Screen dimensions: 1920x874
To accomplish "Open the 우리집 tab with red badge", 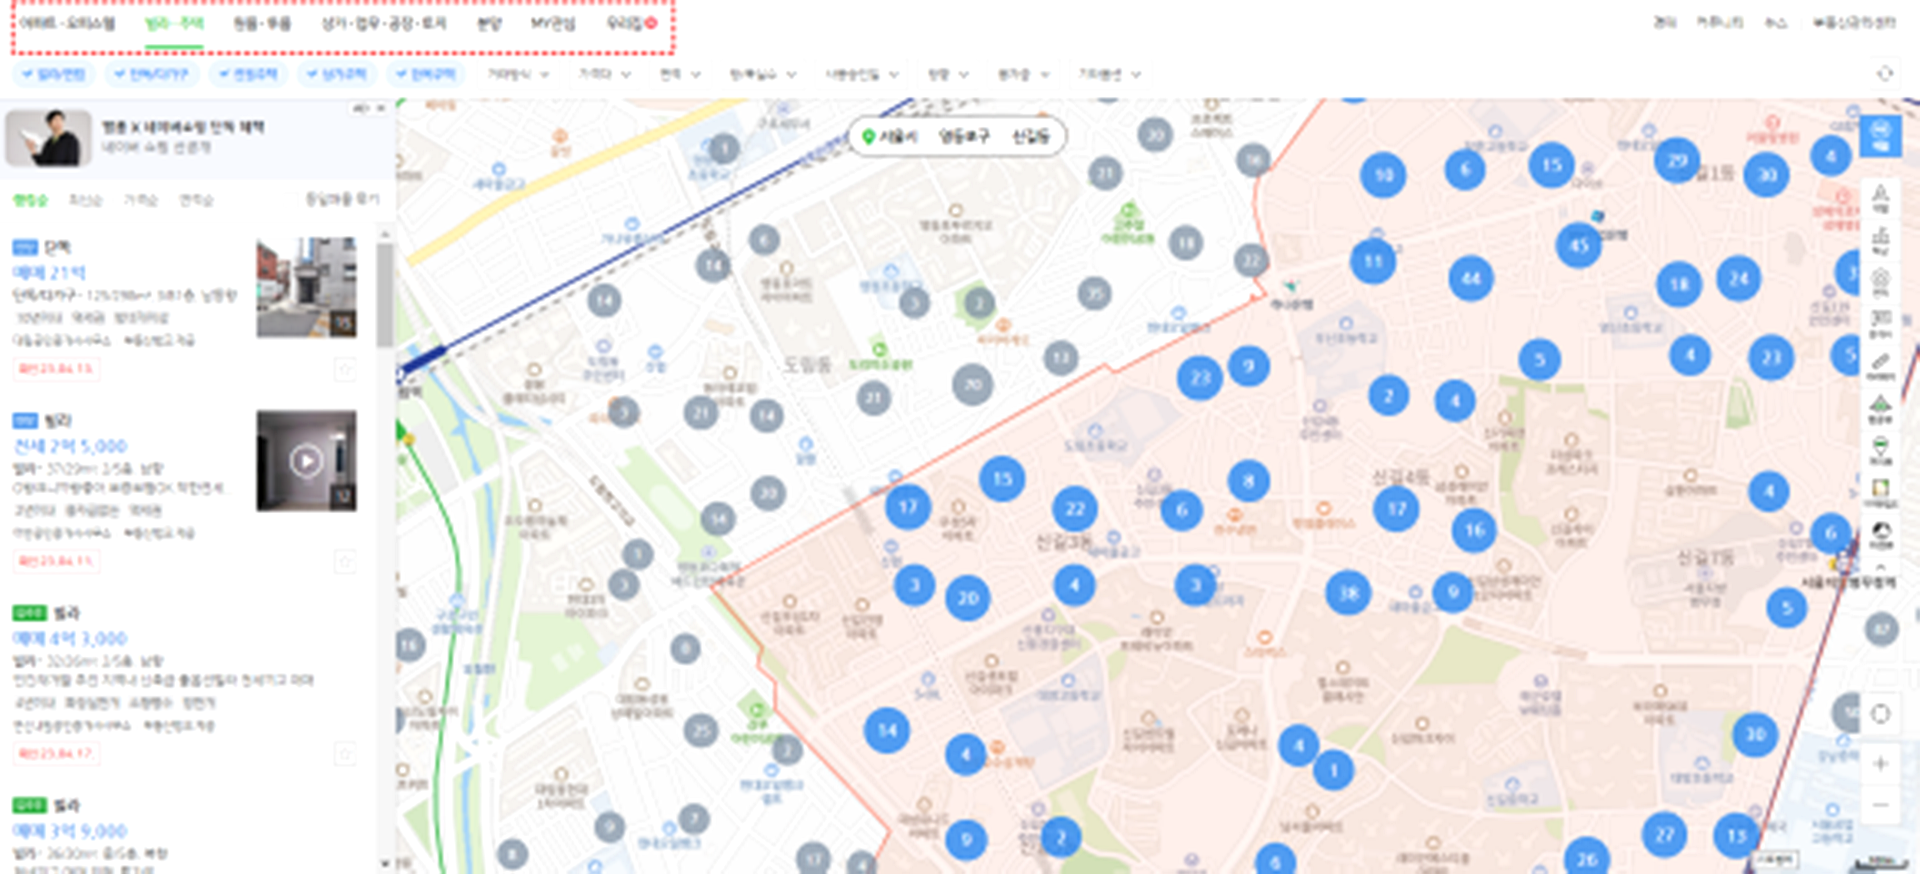I will coord(632,23).
